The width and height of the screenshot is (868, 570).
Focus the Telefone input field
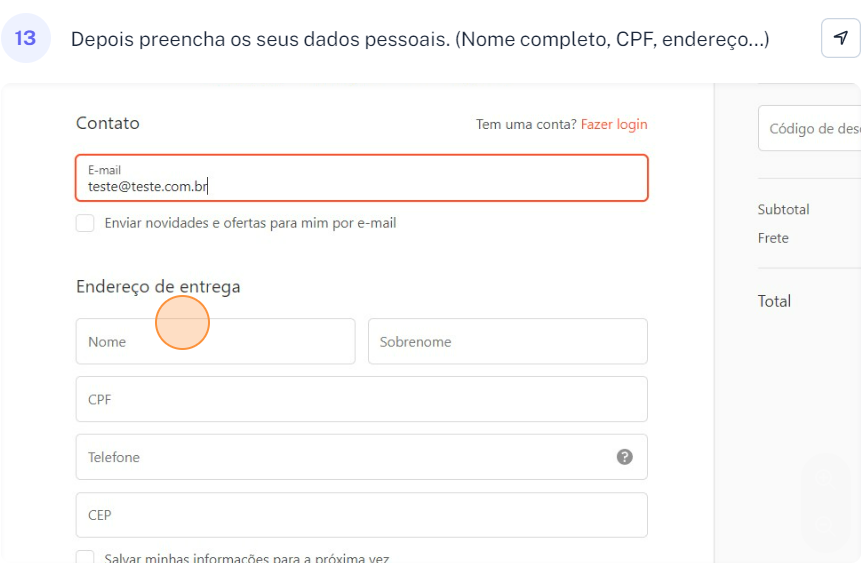point(340,457)
